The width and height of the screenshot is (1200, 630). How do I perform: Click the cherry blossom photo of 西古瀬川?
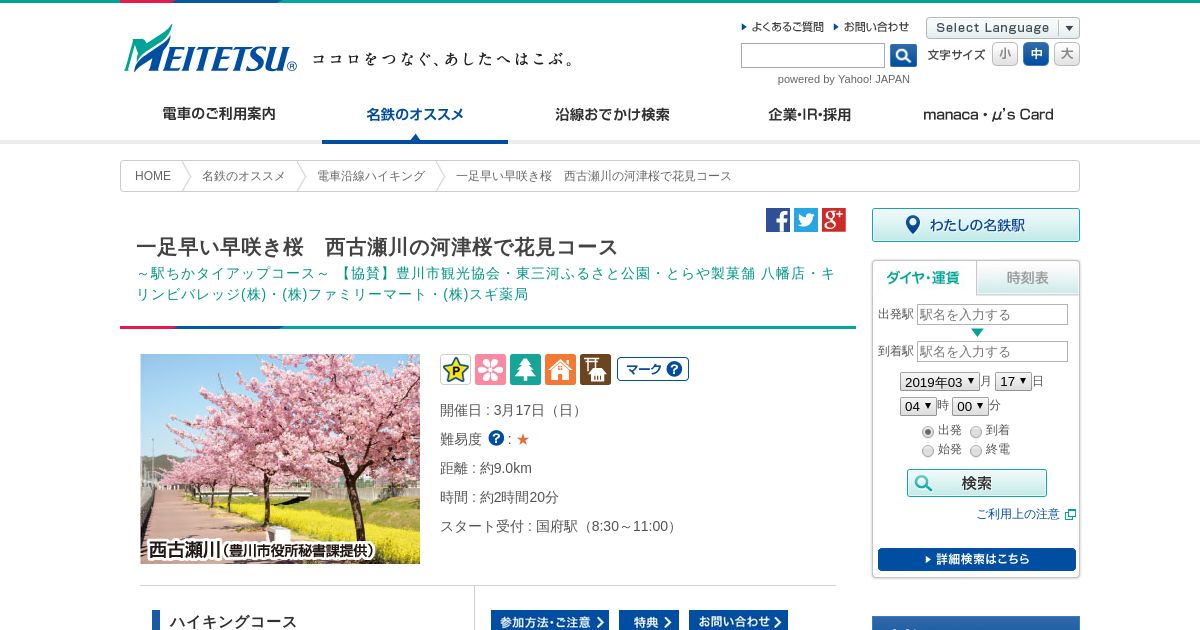(x=280, y=459)
